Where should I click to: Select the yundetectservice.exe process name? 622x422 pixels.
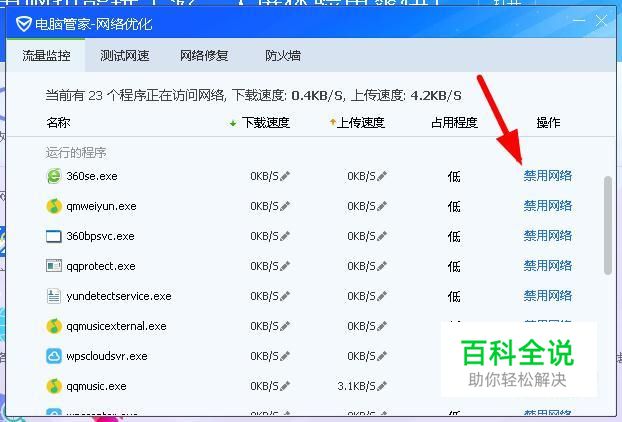coord(119,296)
